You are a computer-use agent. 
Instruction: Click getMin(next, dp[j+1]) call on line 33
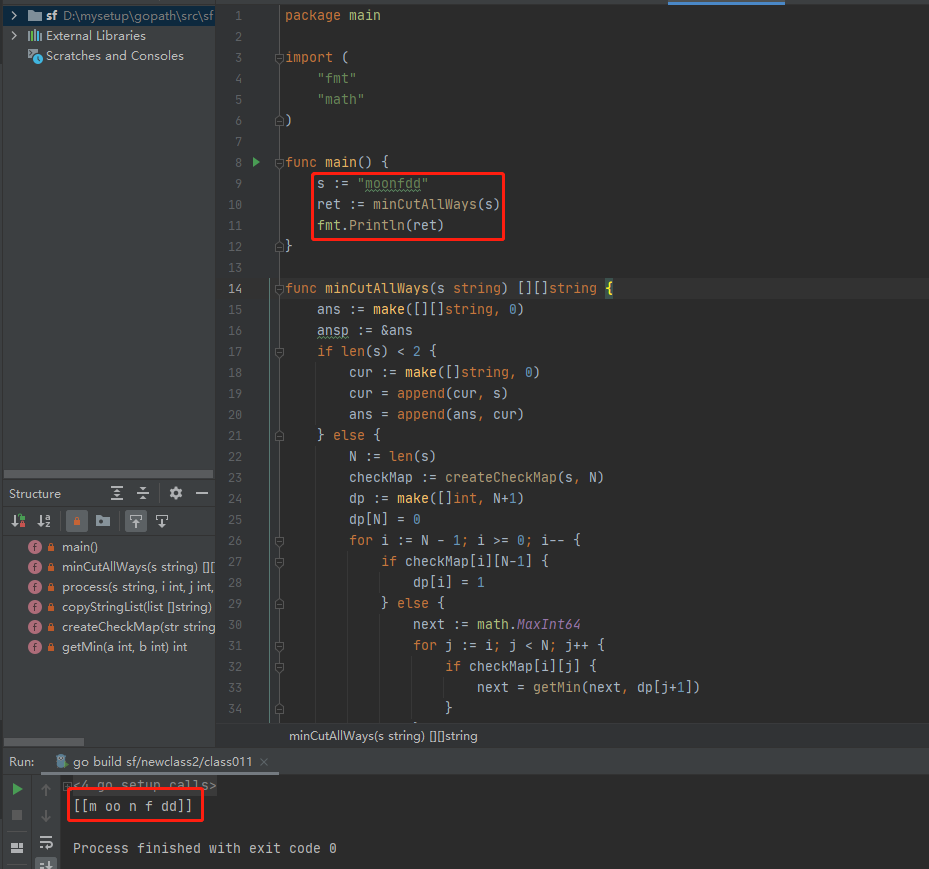pyautogui.click(x=616, y=687)
